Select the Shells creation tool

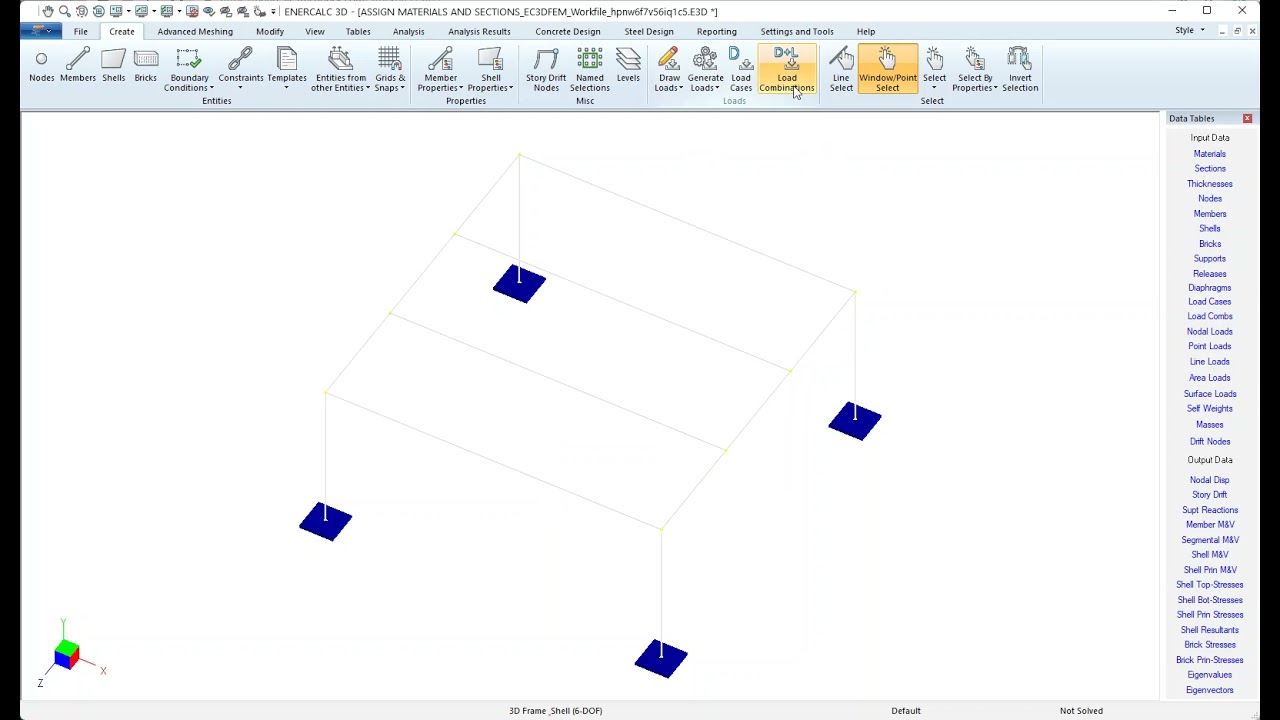pos(113,68)
